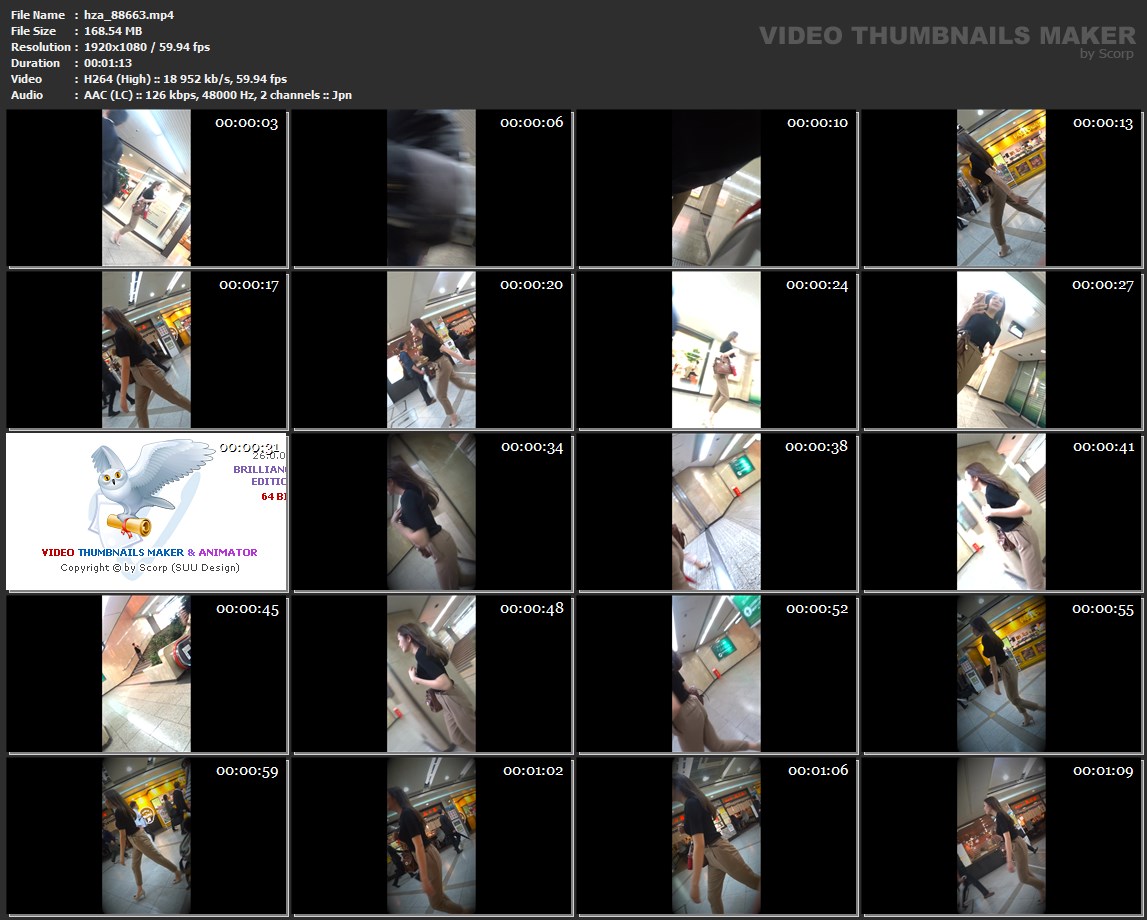The height and width of the screenshot is (920, 1147).
Task: Open the bright frame at 00:00:24
Action: point(716,350)
